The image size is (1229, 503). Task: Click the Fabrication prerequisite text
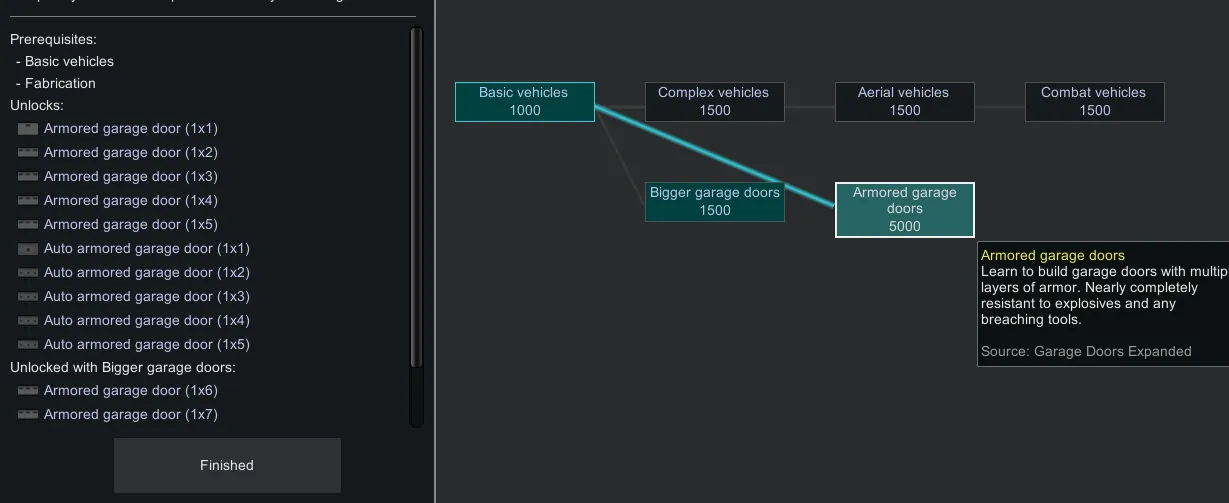coord(60,84)
